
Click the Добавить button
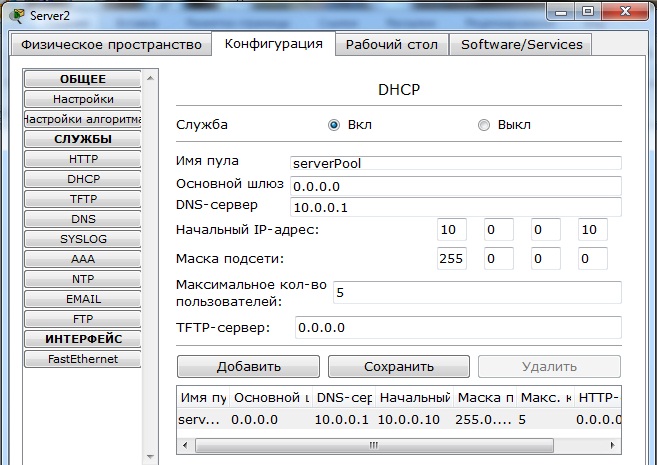click(x=248, y=367)
